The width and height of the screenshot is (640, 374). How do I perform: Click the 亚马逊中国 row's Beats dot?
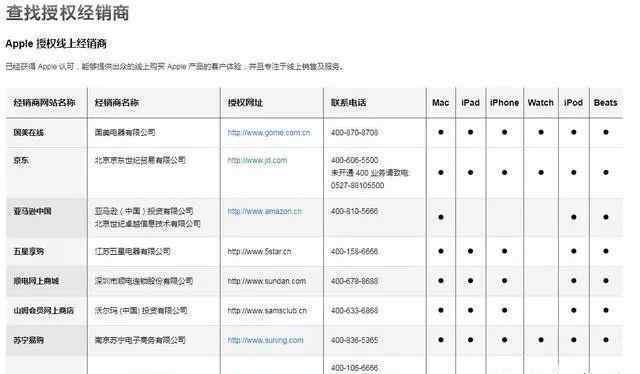pos(606,217)
